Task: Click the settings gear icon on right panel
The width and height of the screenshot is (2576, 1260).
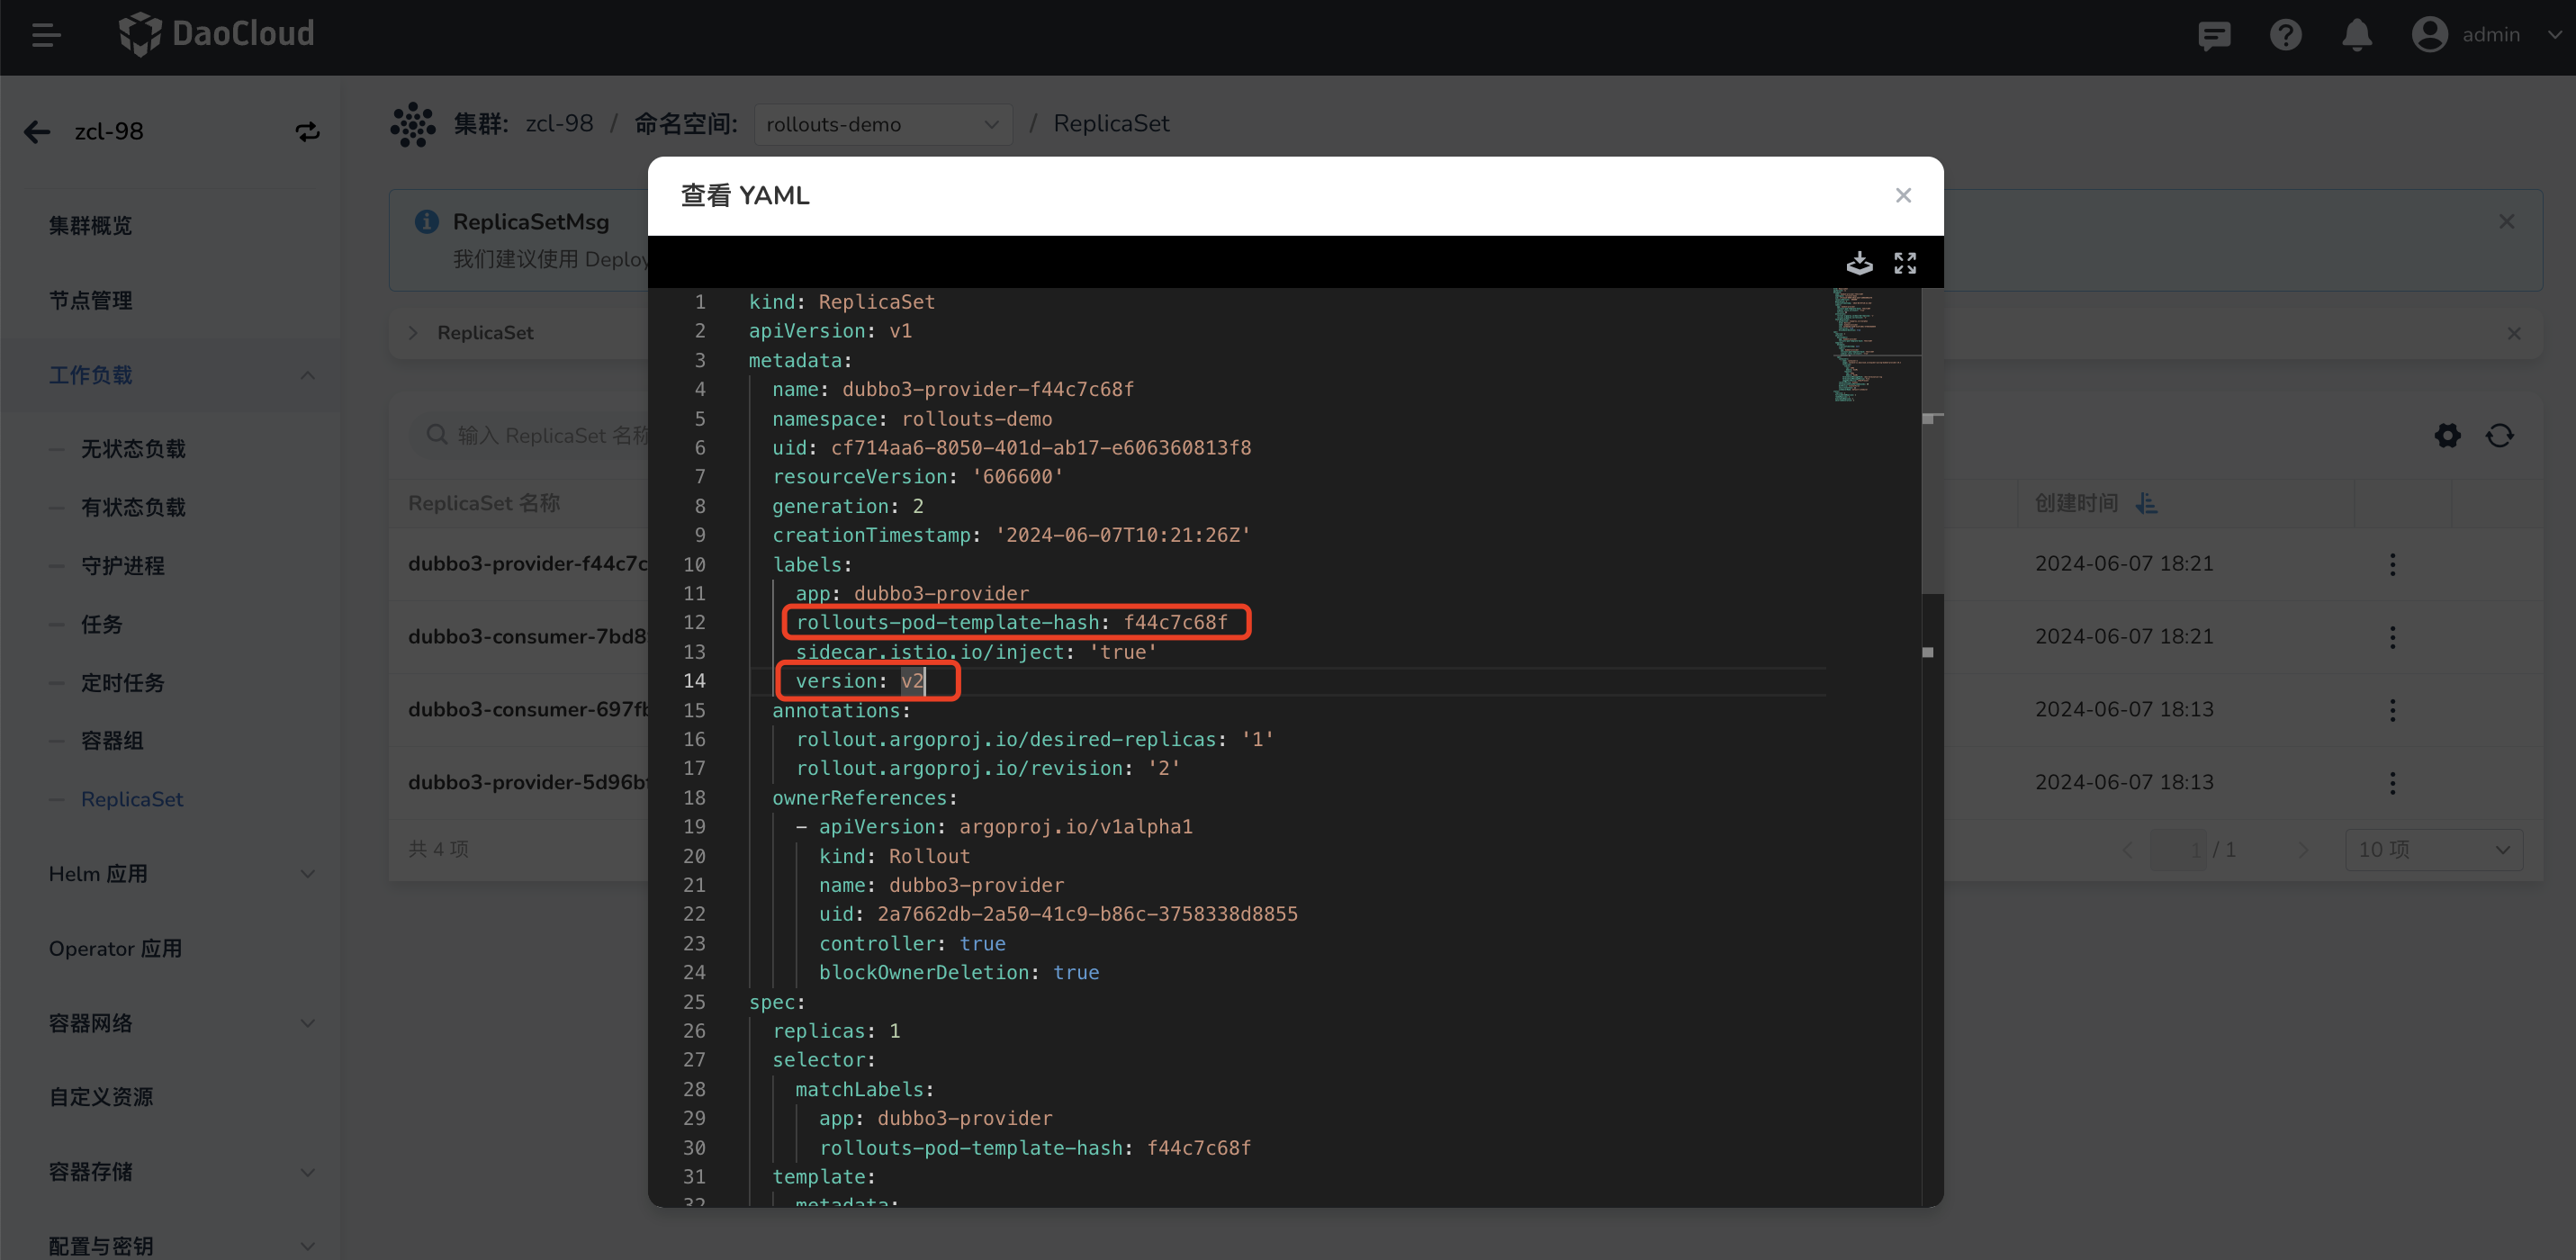Action: (x=2448, y=436)
